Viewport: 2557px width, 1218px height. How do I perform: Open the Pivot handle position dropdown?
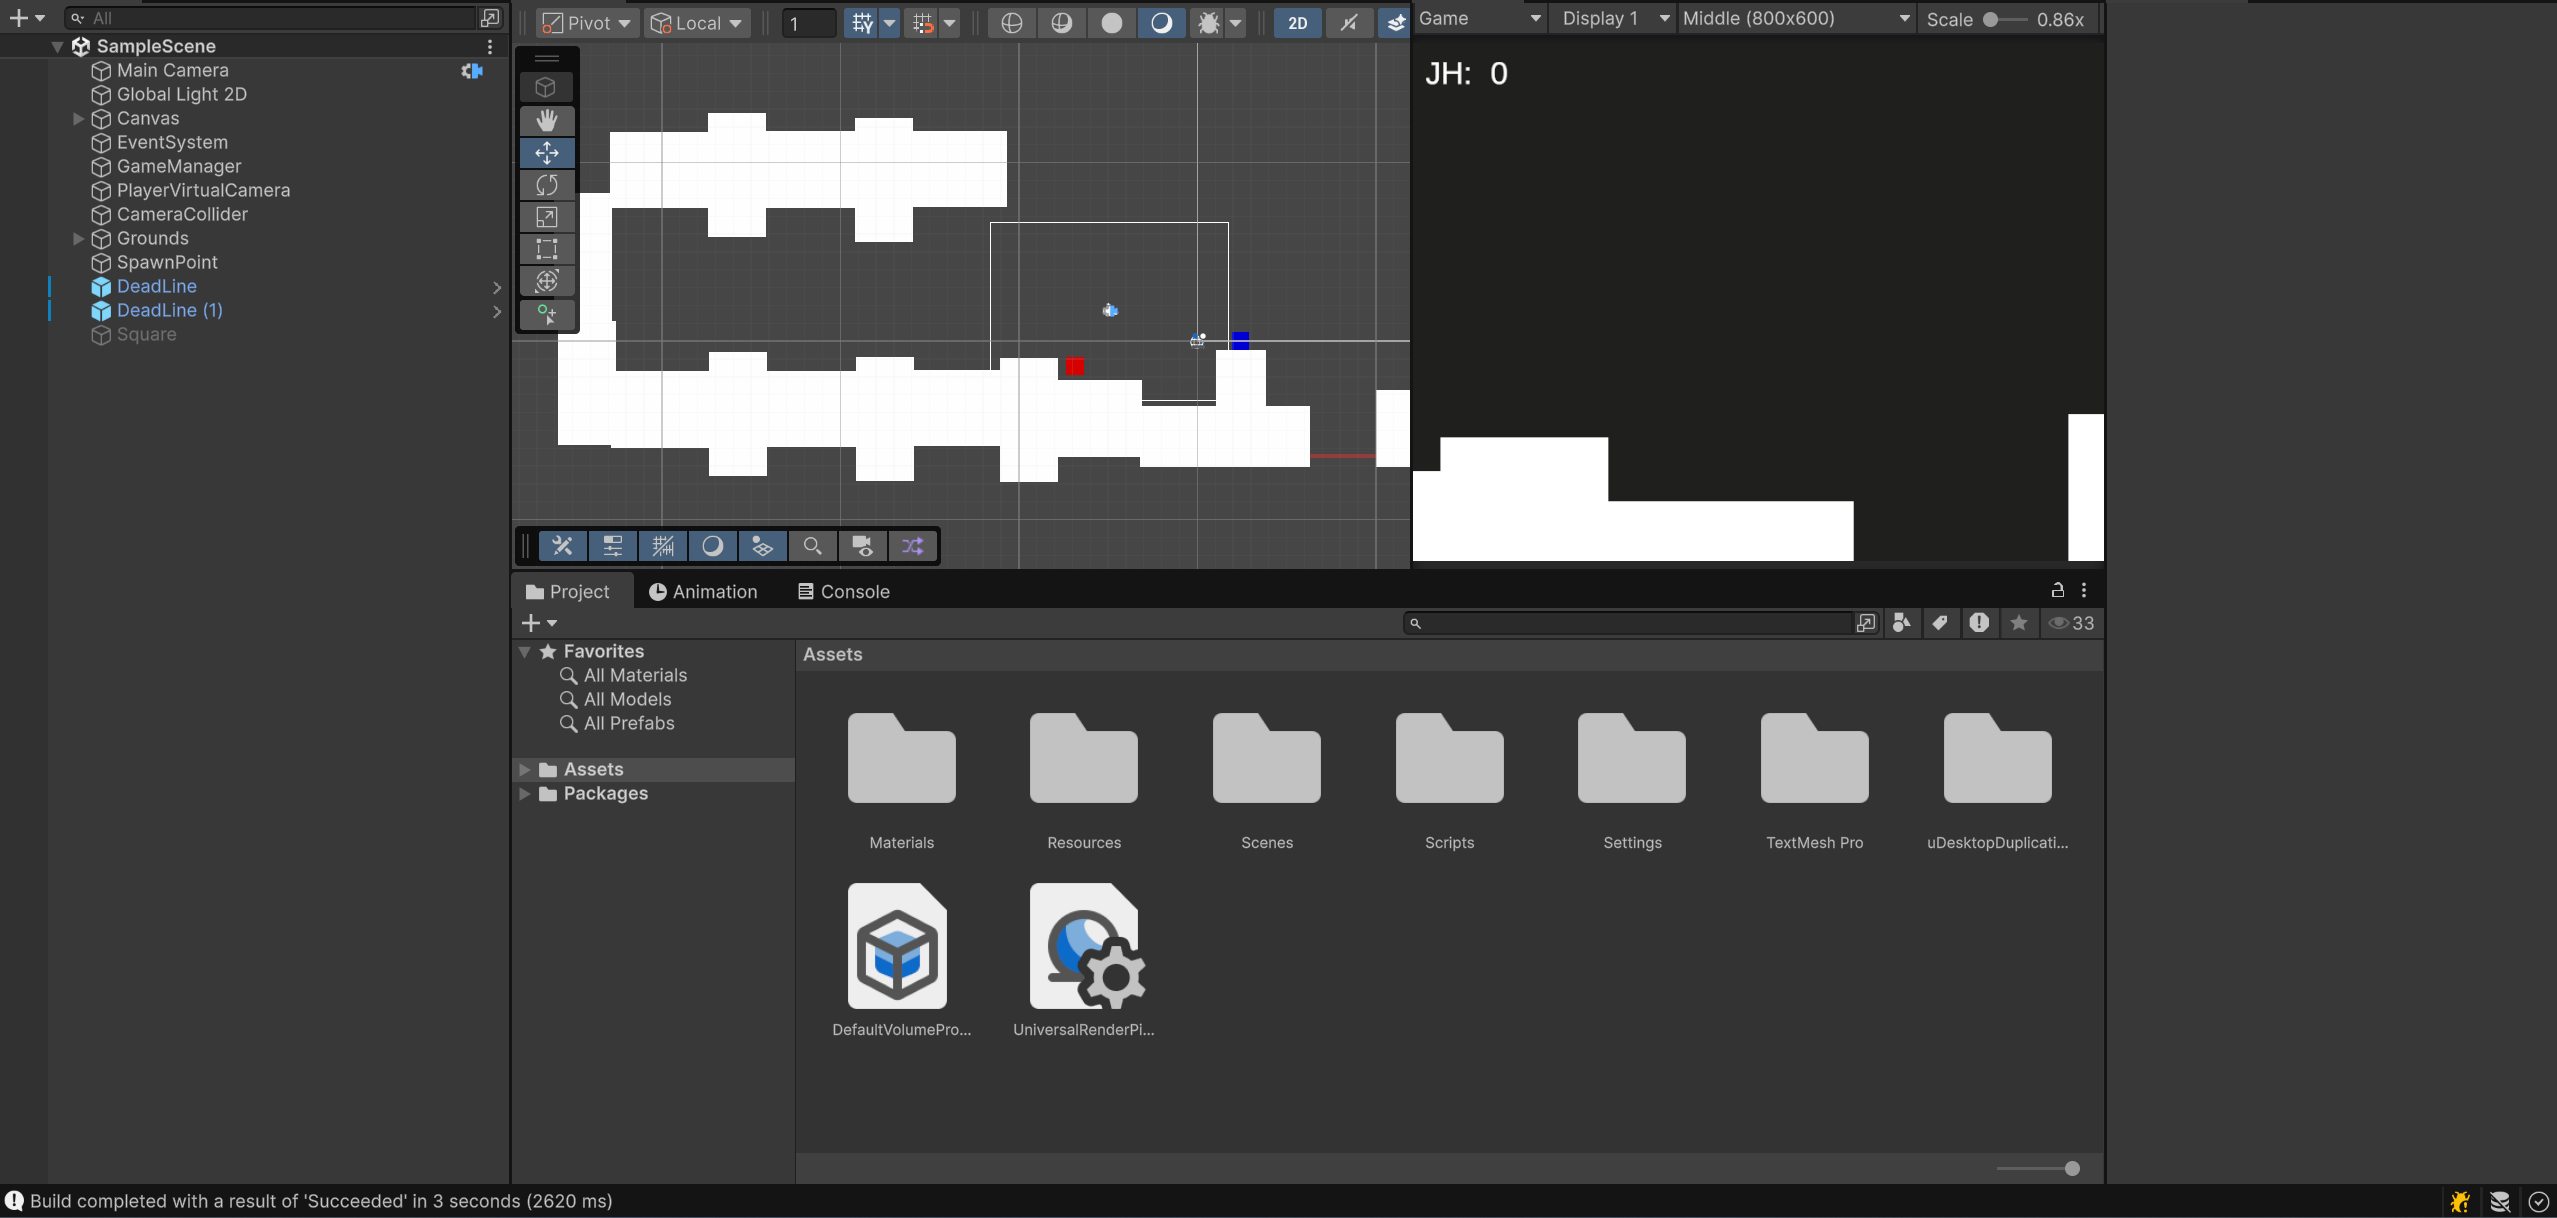tap(586, 23)
